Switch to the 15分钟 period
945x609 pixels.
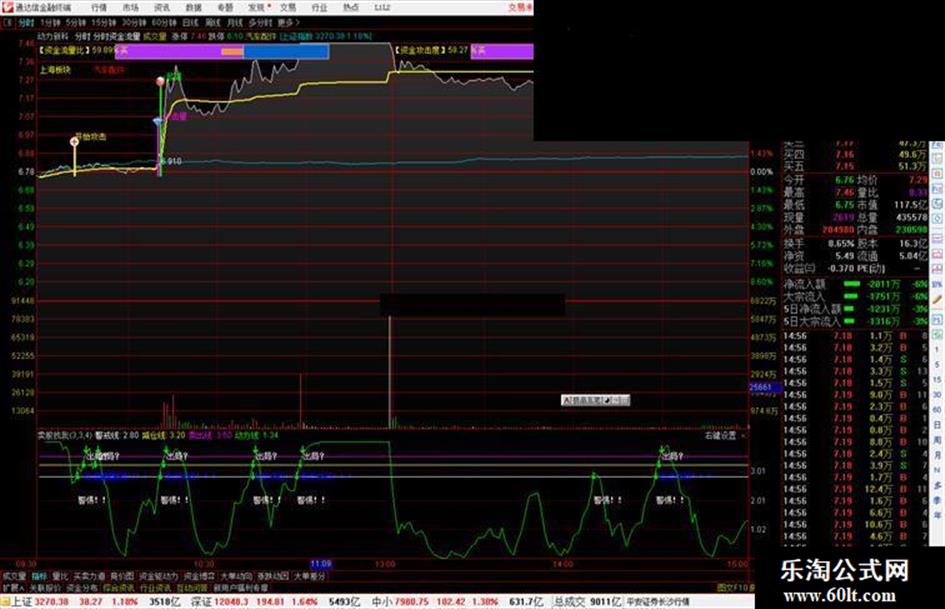tap(104, 23)
